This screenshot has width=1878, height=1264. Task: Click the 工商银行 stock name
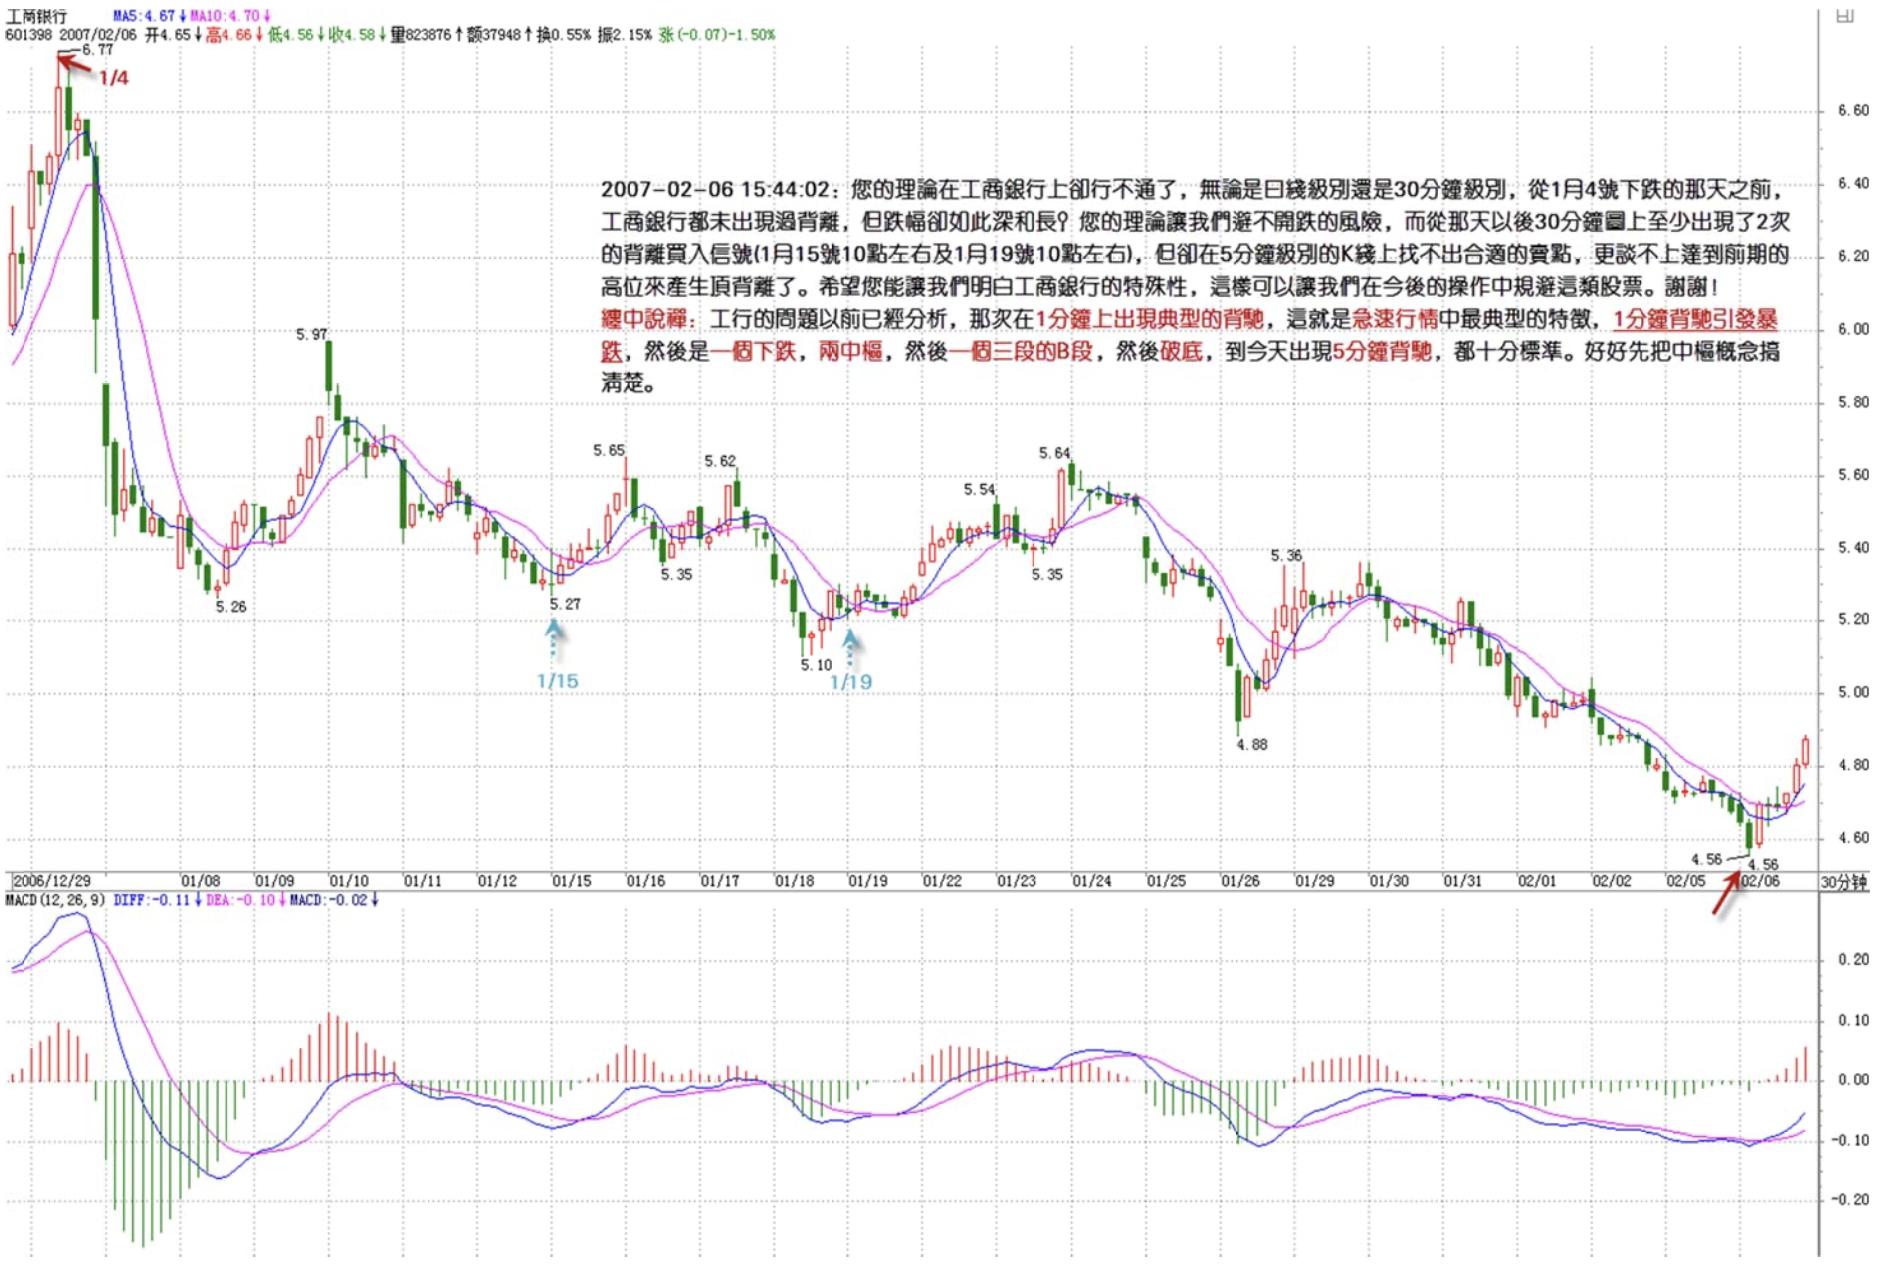[36, 16]
